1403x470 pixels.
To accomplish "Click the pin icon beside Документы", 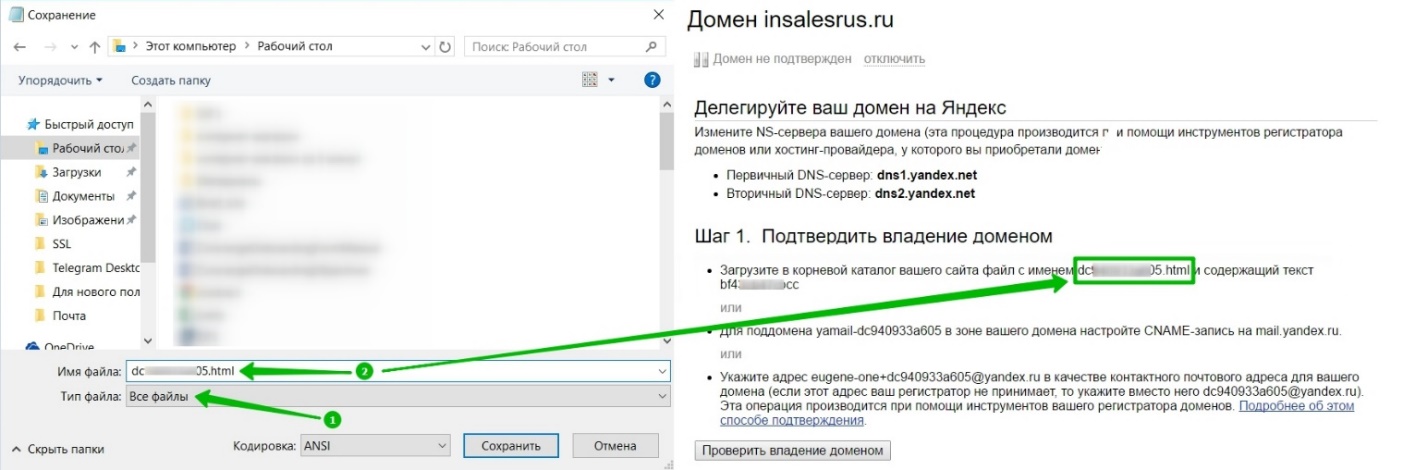I will point(131,196).
